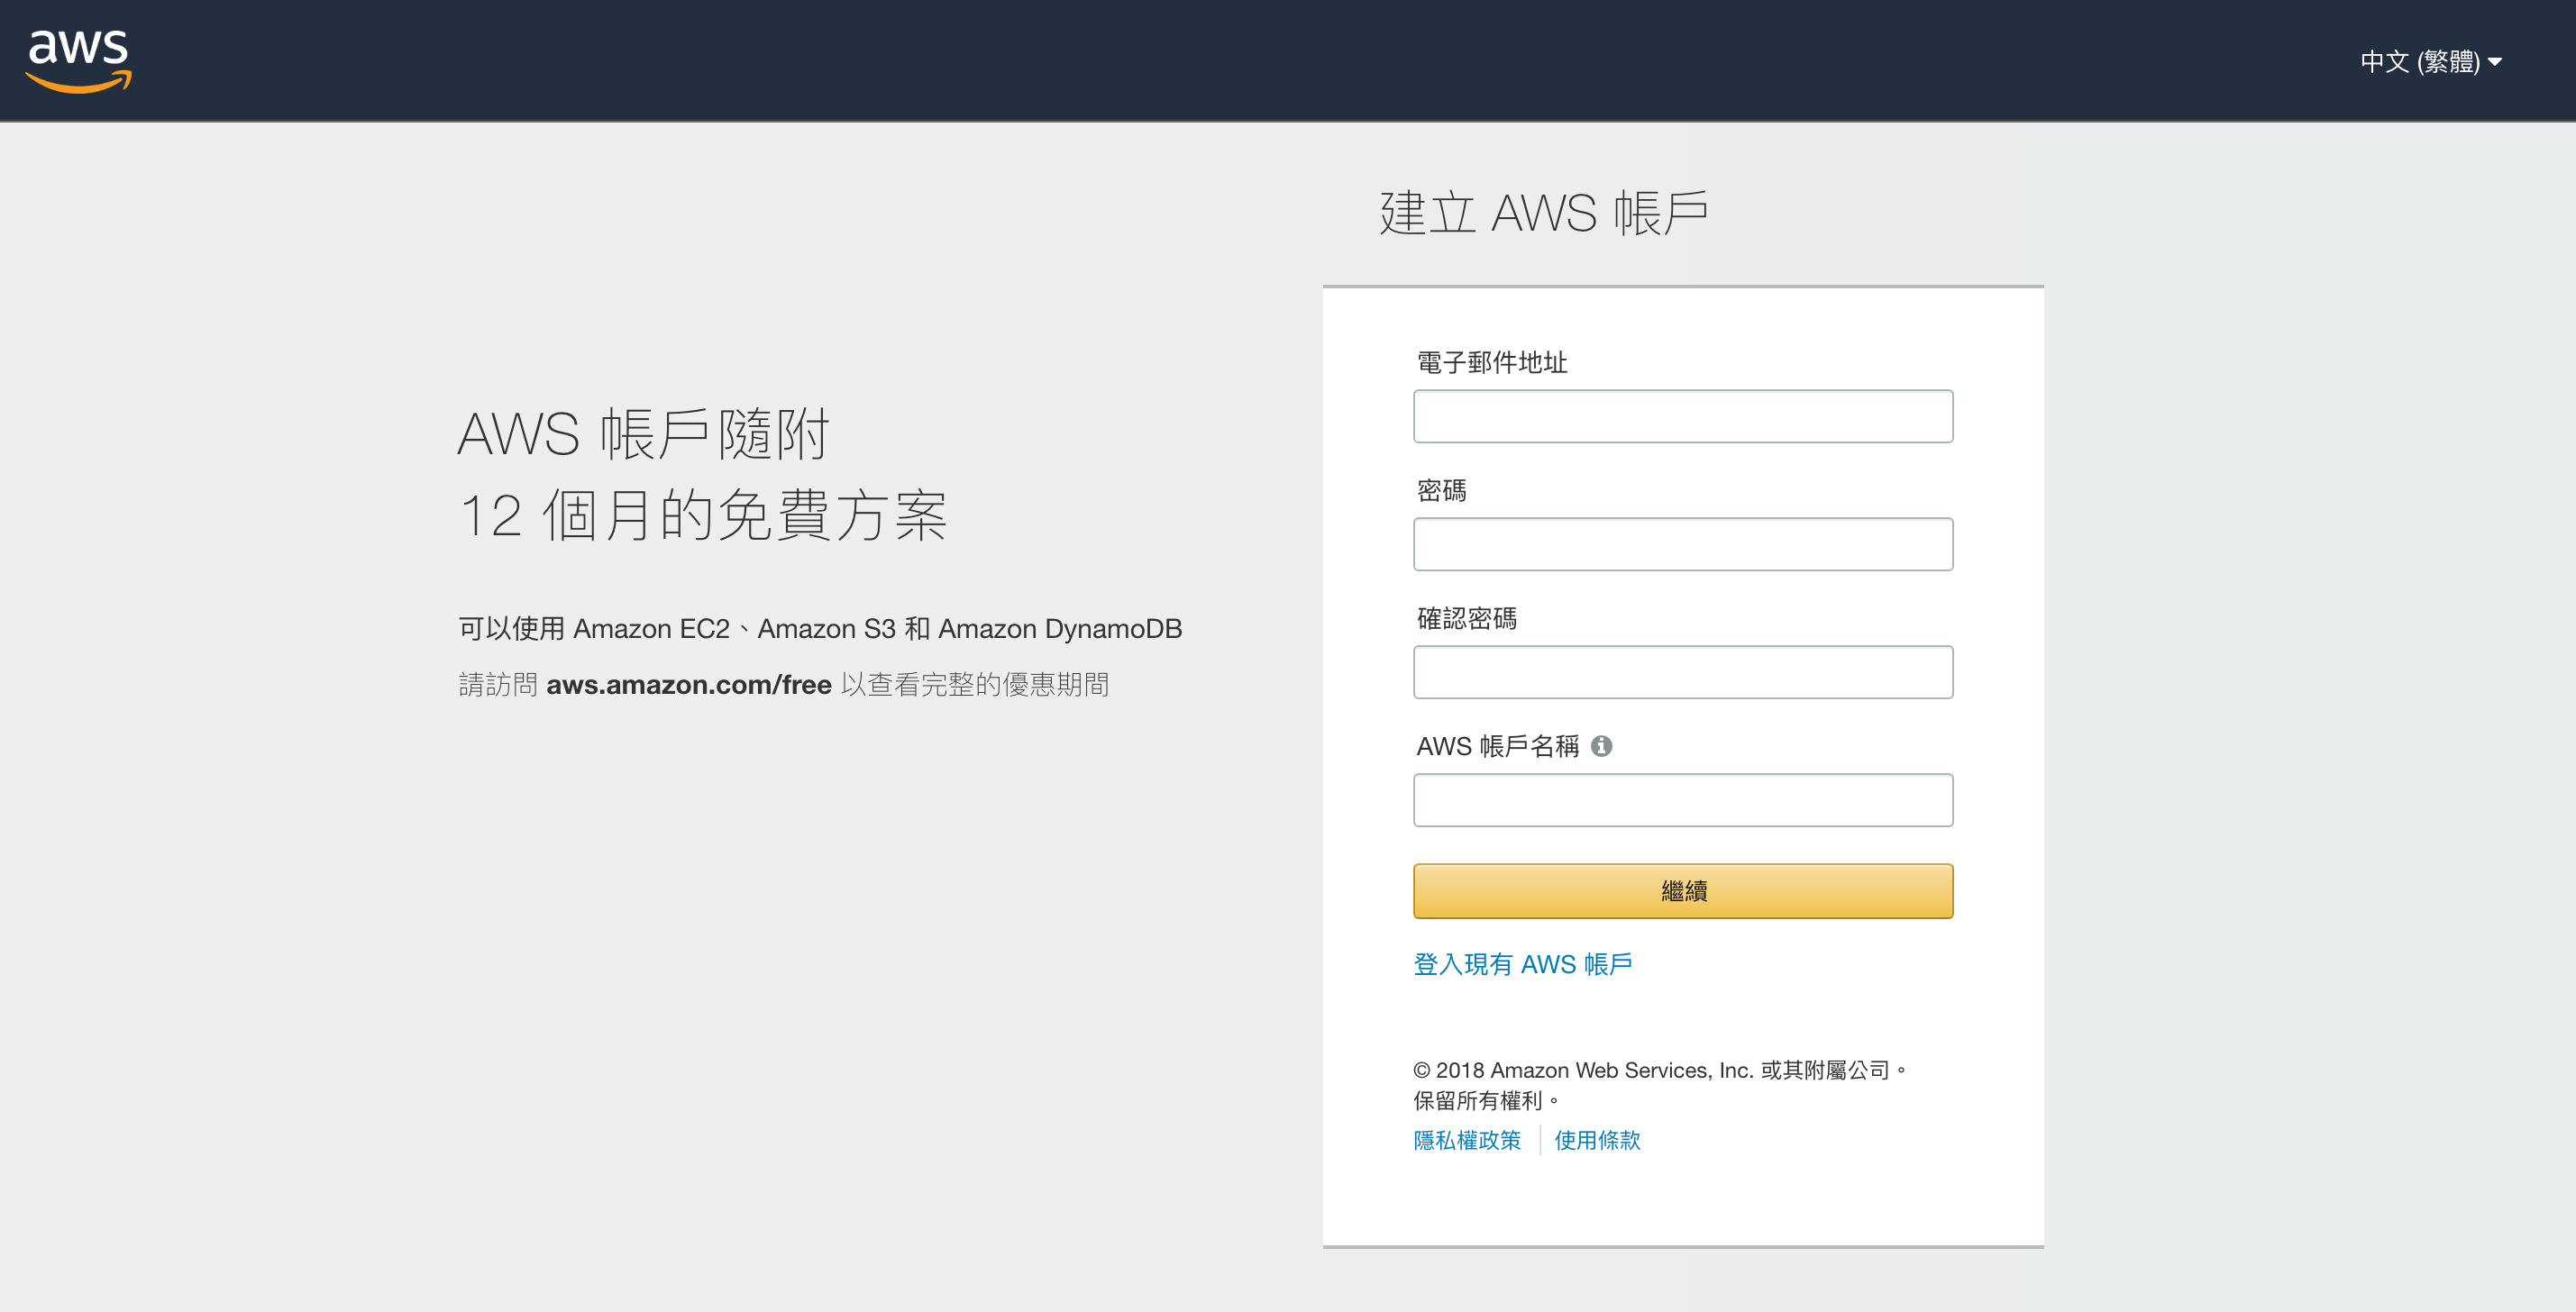Click the Amazon EC2, S3, DynamoDB description line
This screenshot has height=1312, width=2576.
coord(820,628)
